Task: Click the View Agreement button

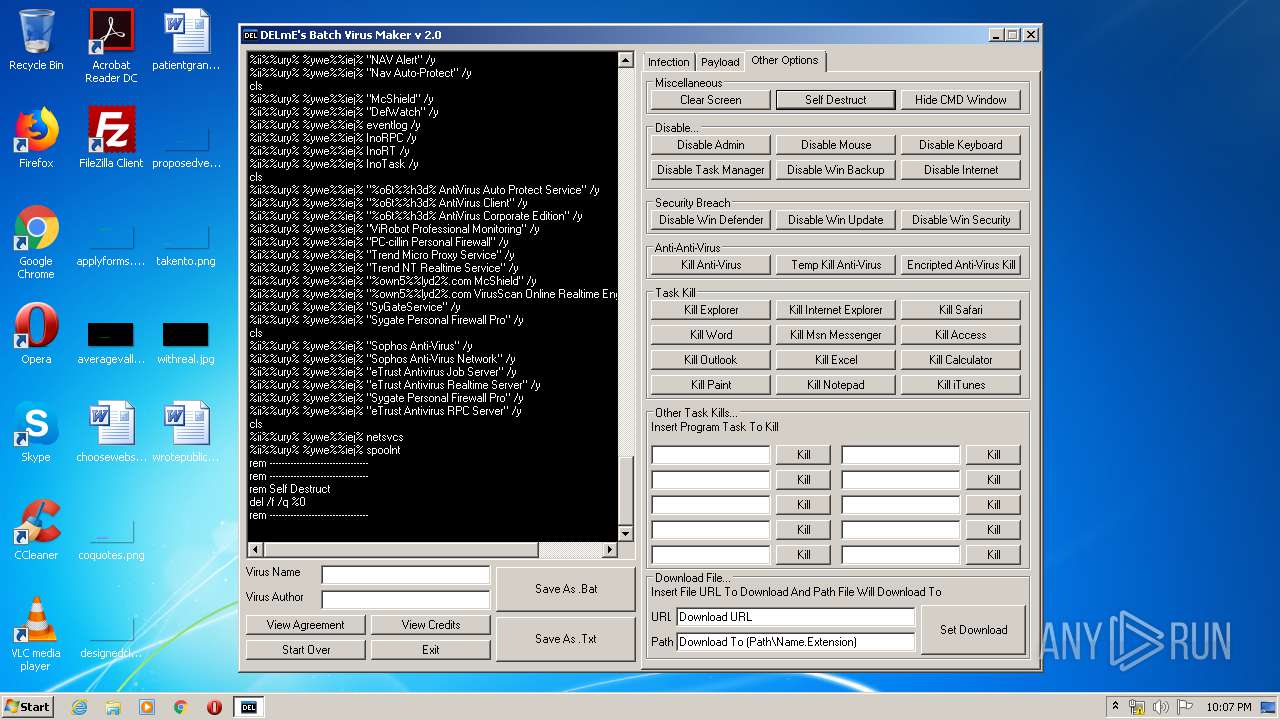Action: (x=306, y=625)
